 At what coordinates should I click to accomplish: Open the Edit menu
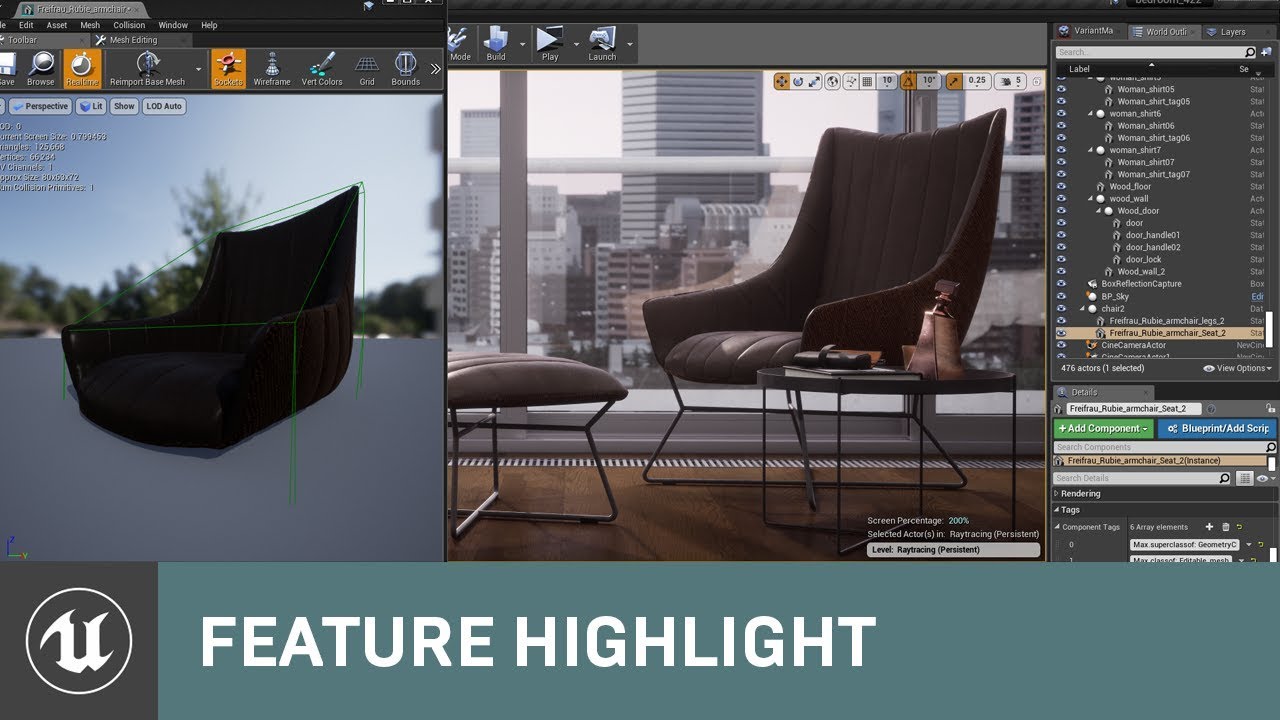tap(26, 25)
